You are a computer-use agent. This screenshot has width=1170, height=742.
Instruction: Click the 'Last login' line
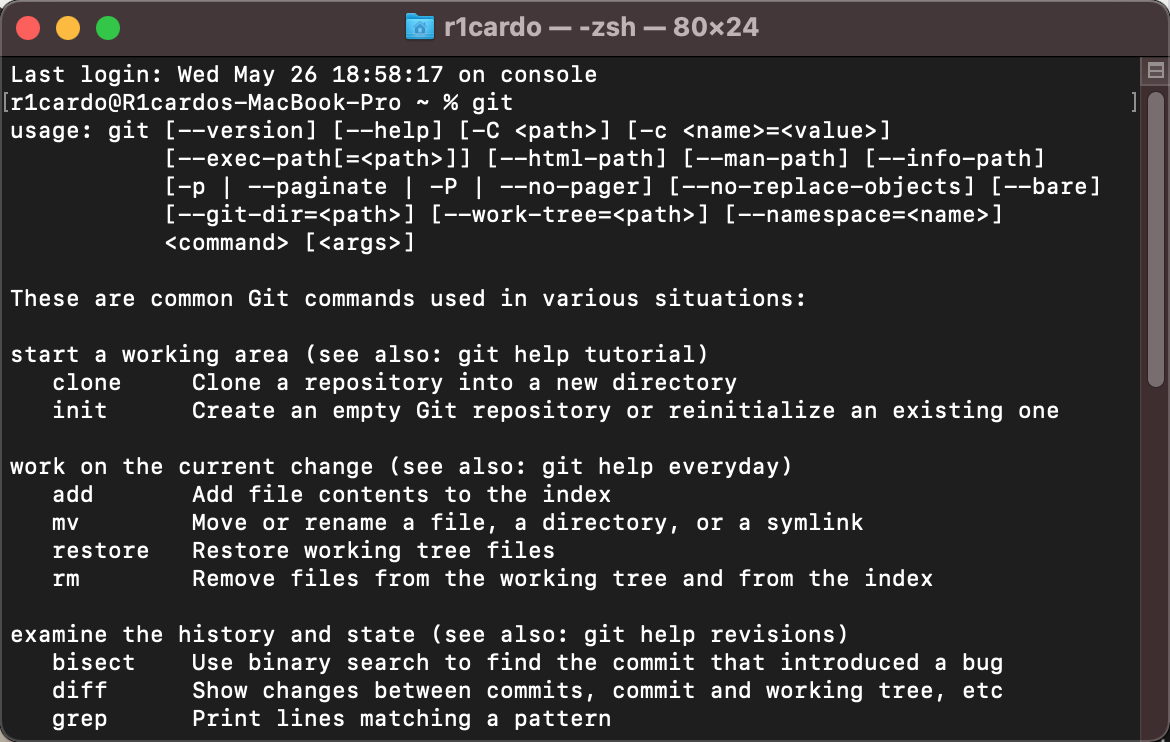(x=303, y=74)
